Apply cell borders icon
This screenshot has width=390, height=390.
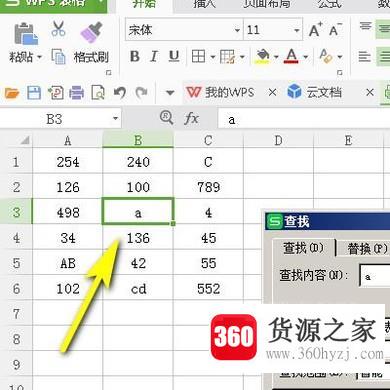[x=198, y=57]
